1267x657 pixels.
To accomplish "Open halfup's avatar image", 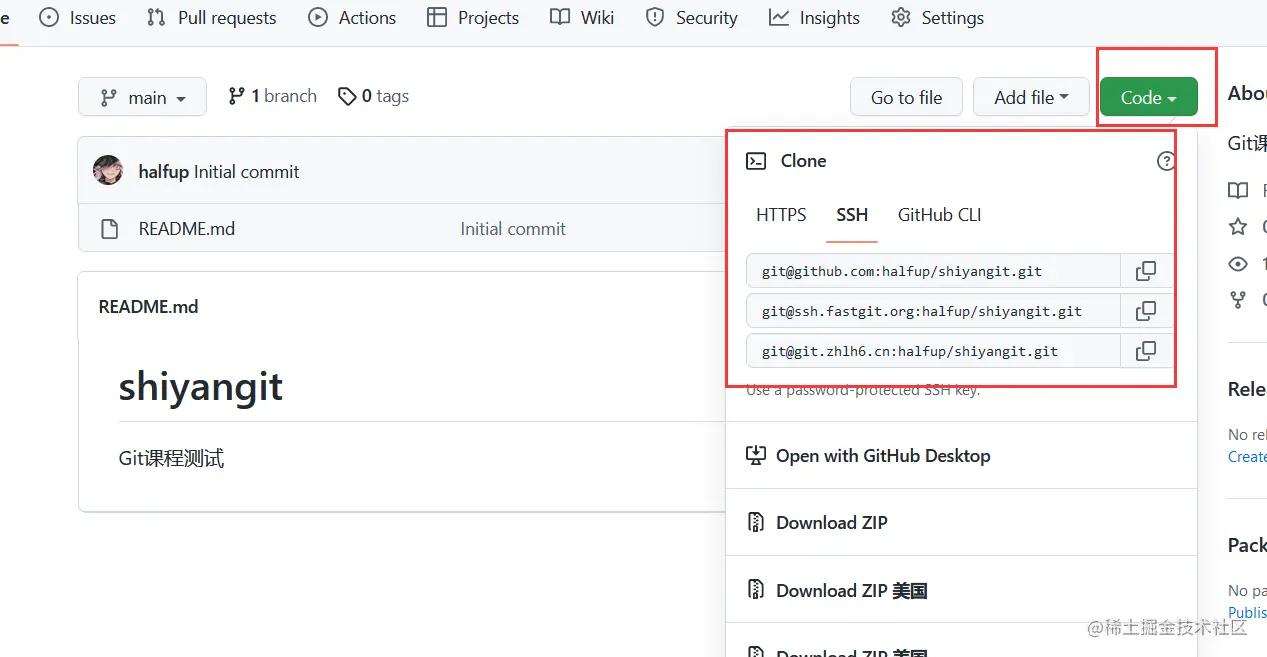I will tap(108, 171).
